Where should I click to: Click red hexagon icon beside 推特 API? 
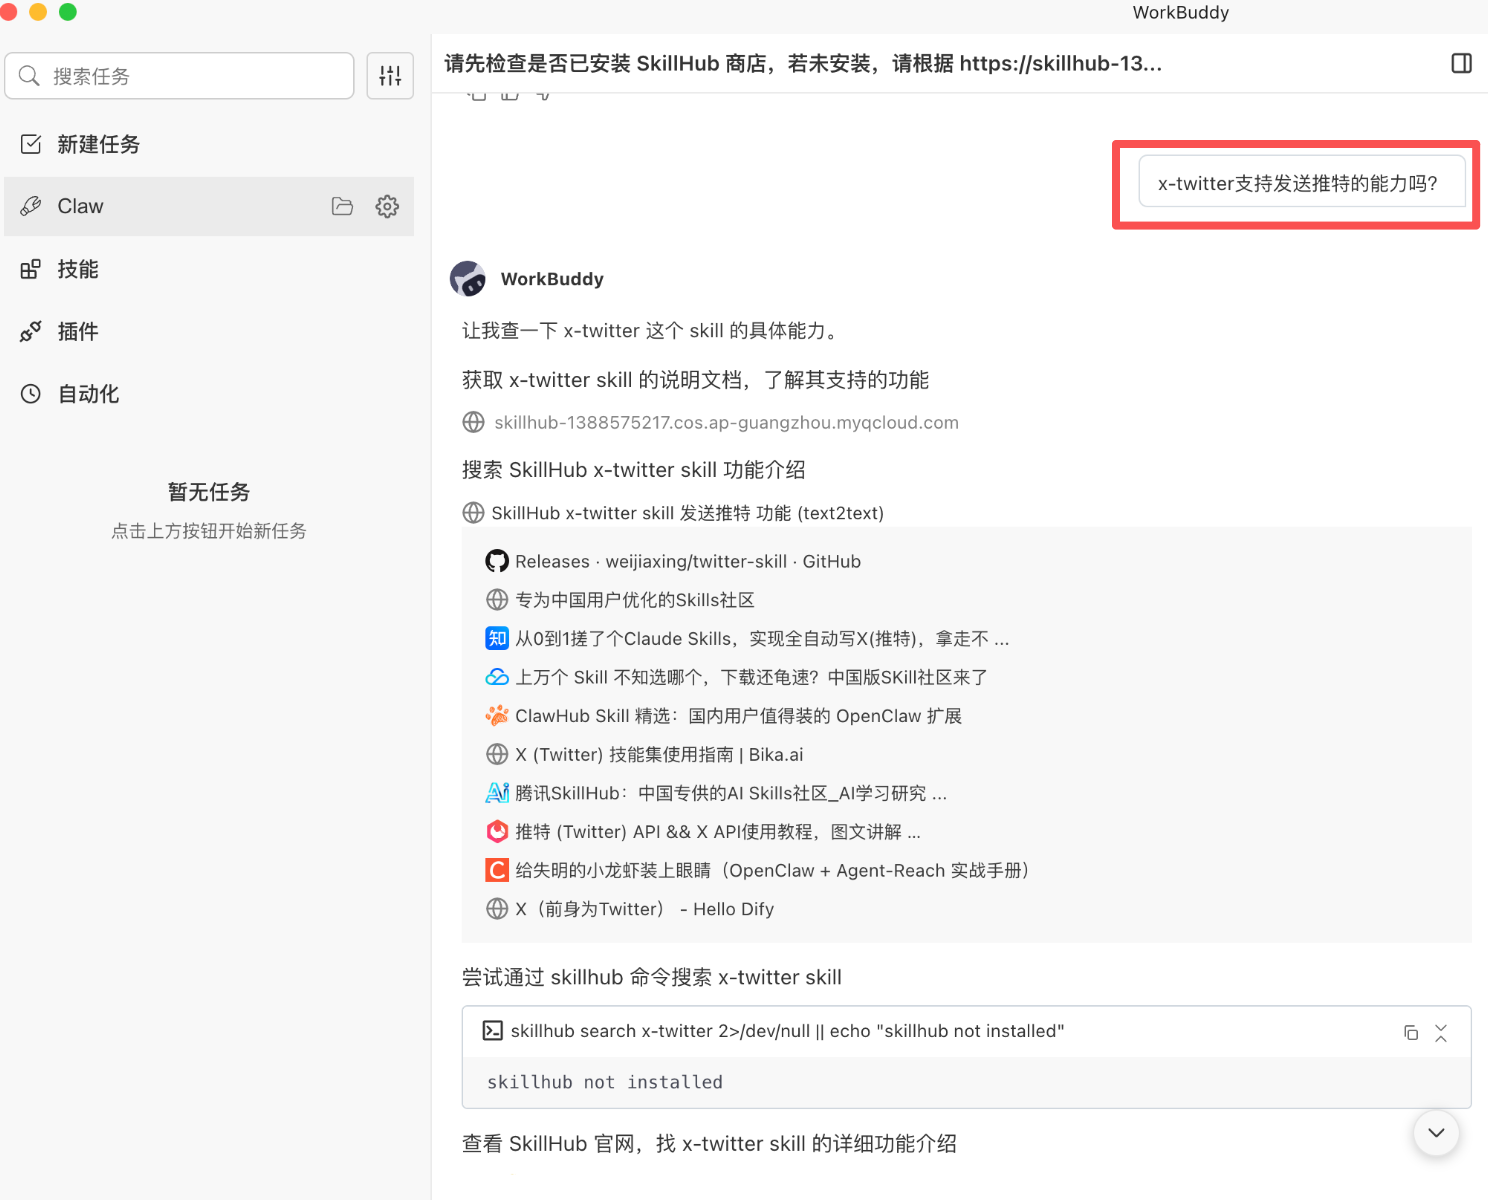coord(497,831)
